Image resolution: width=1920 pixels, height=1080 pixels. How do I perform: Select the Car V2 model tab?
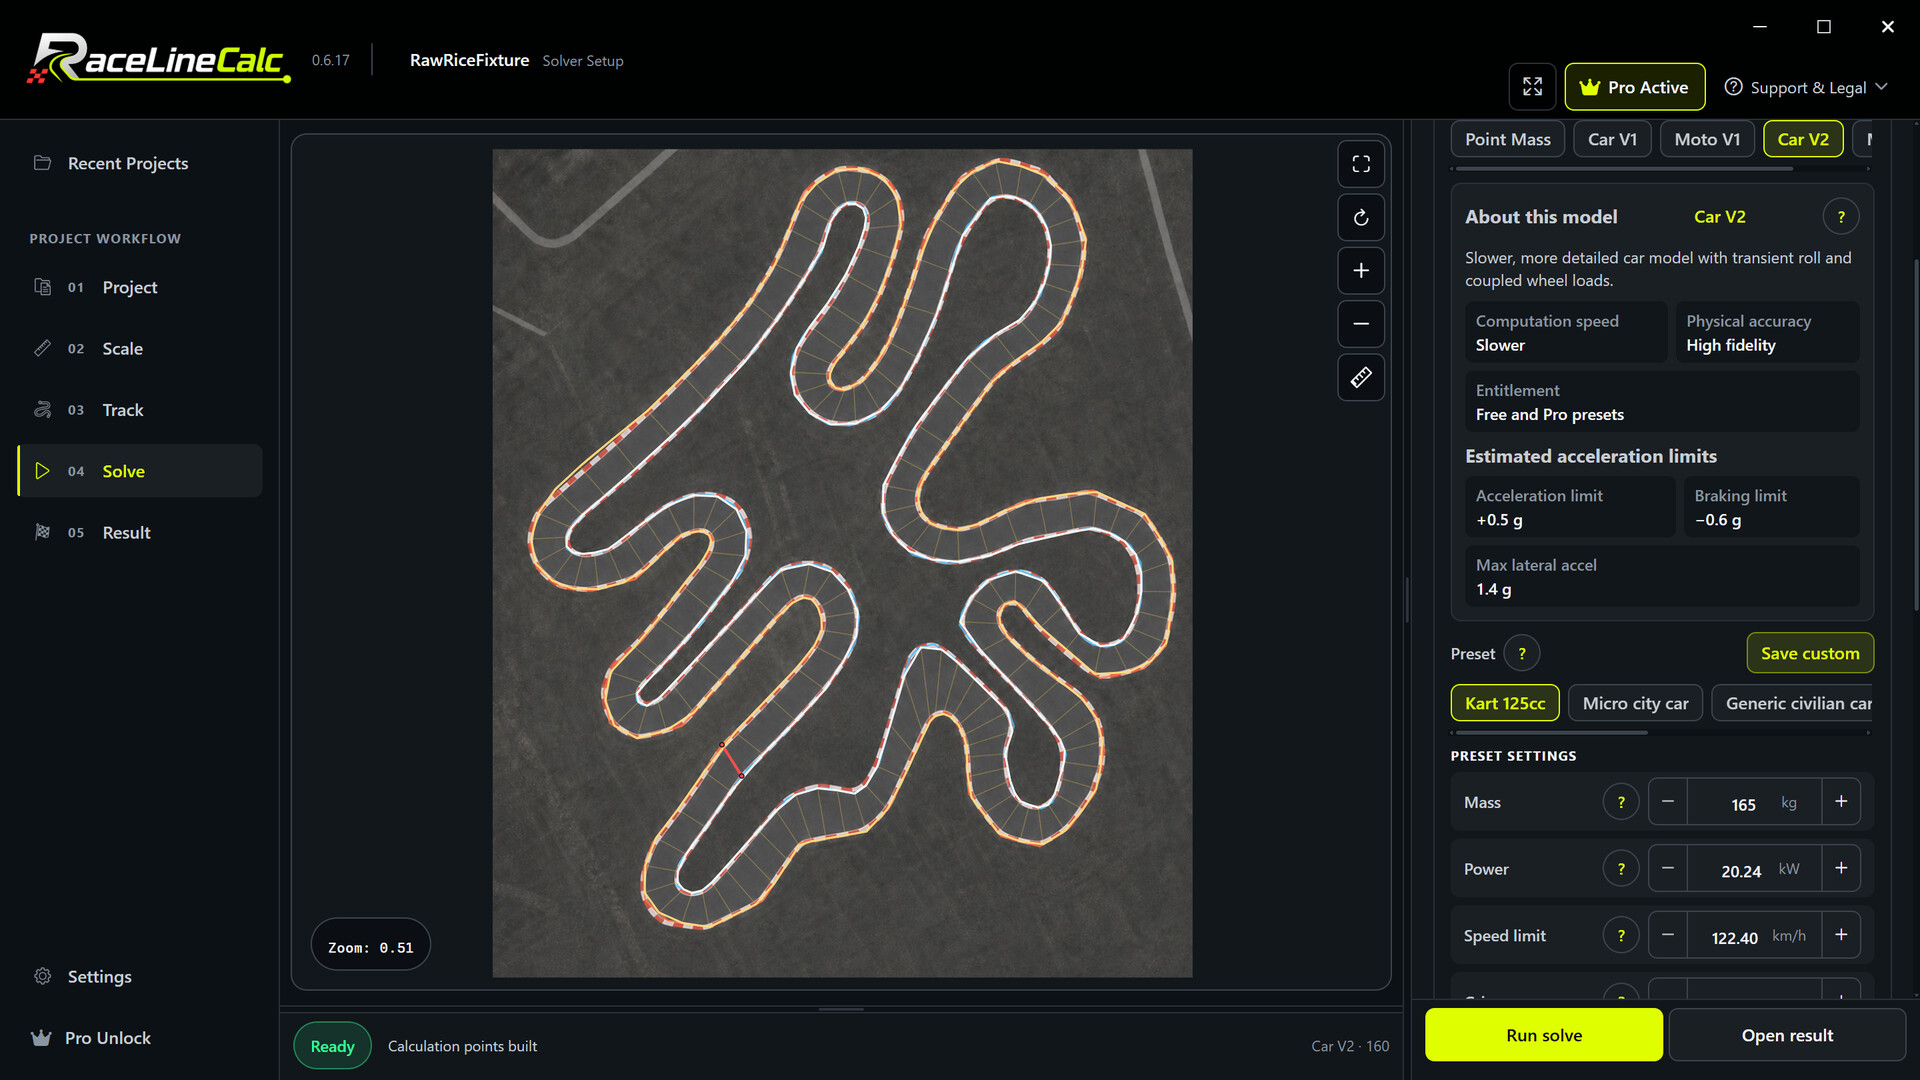tap(1803, 139)
